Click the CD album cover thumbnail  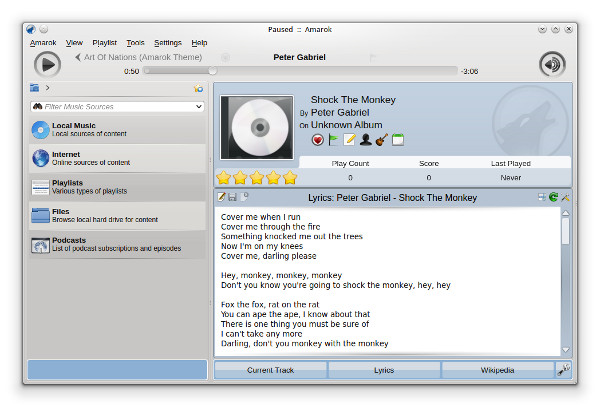(257, 127)
